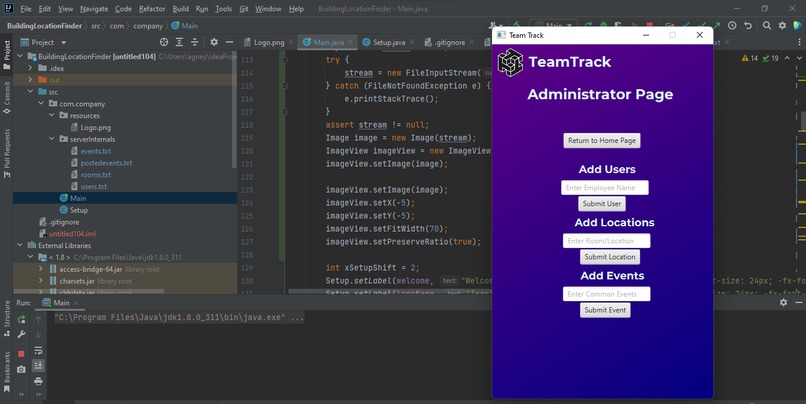
Task: Open IDE settings gear in top toolbar
Action: tap(782, 25)
